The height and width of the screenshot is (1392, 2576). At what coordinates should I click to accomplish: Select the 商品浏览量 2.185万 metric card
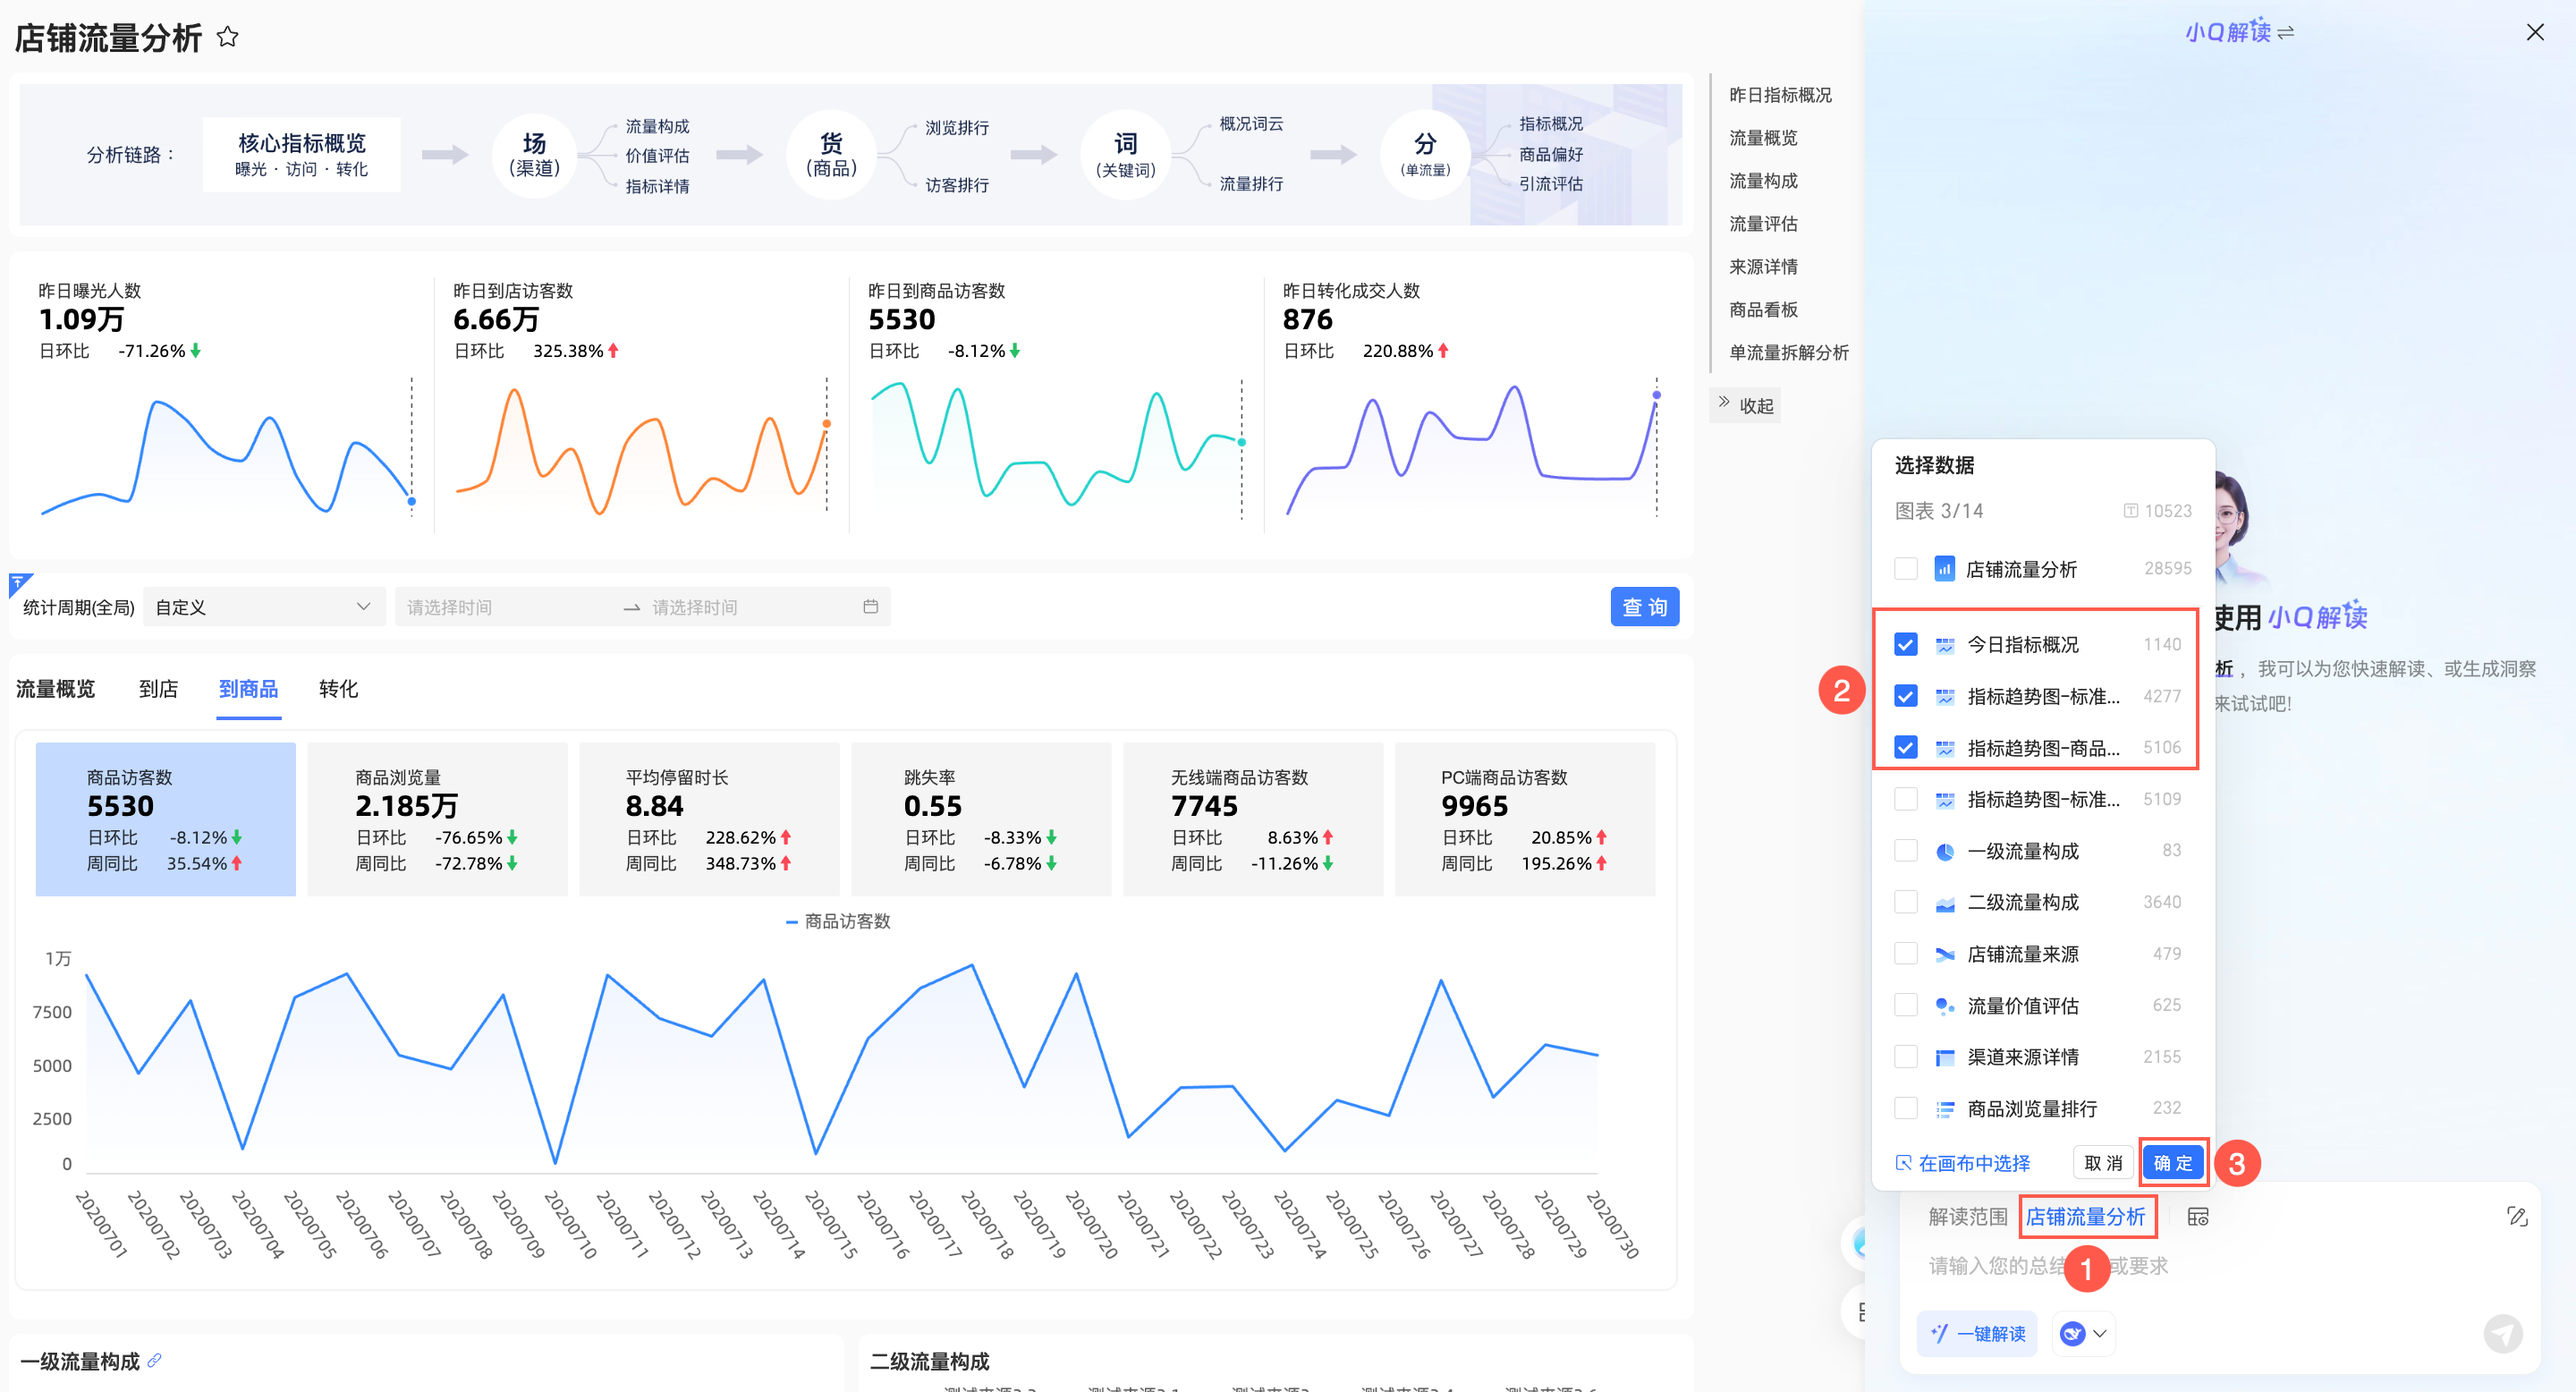tap(437, 819)
